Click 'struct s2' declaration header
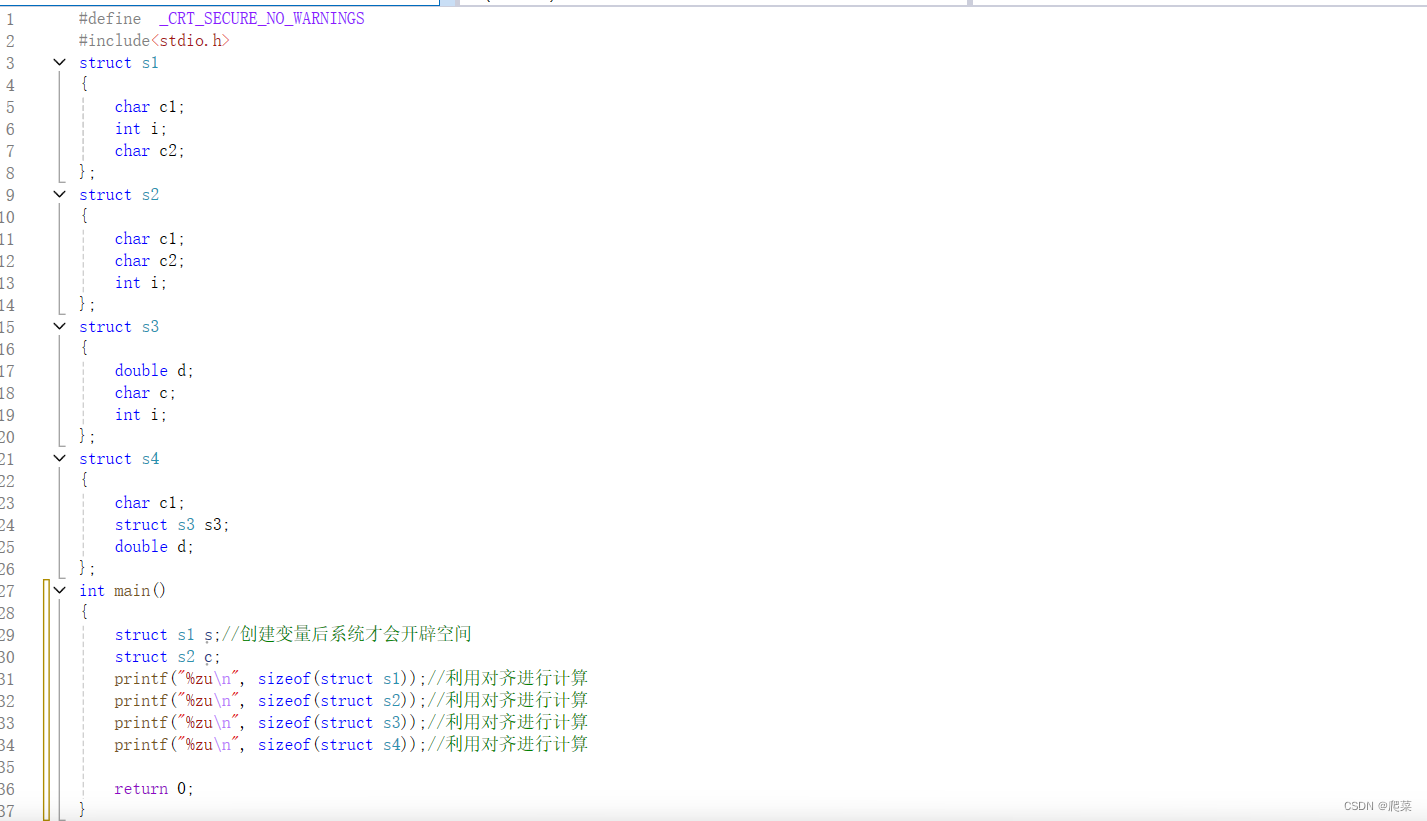This screenshot has width=1427, height=821. [119, 194]
